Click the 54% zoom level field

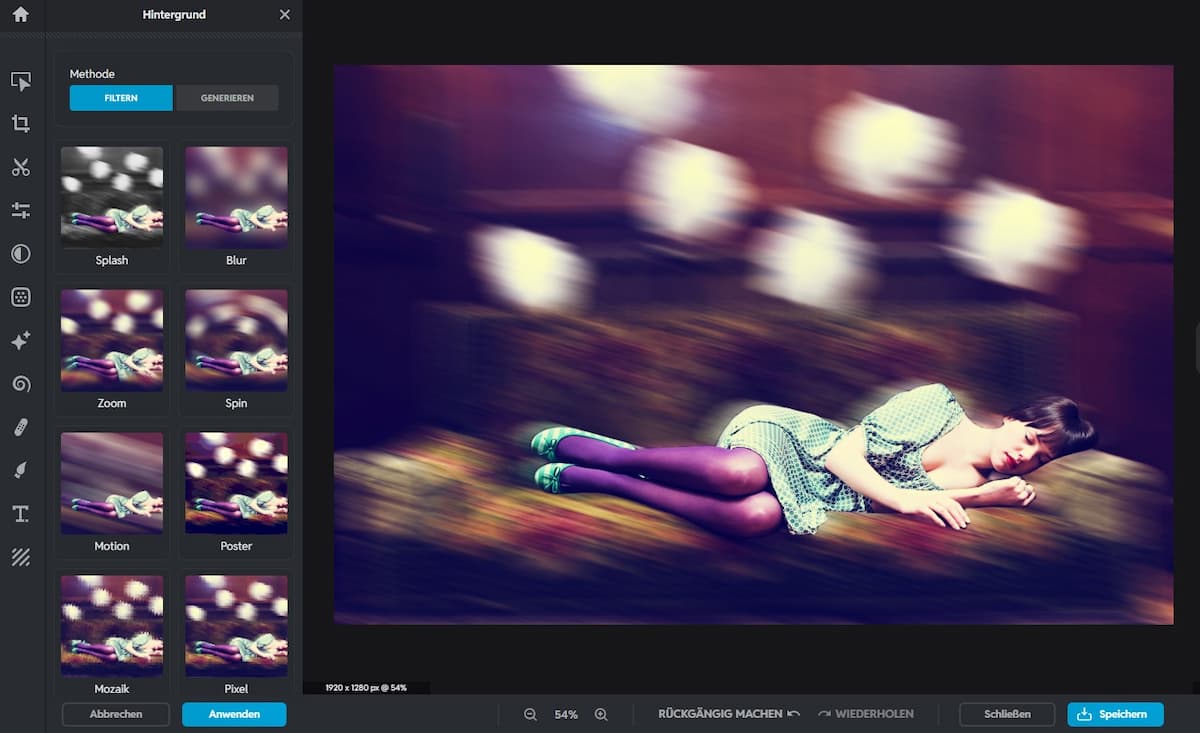tap(566, 714)
